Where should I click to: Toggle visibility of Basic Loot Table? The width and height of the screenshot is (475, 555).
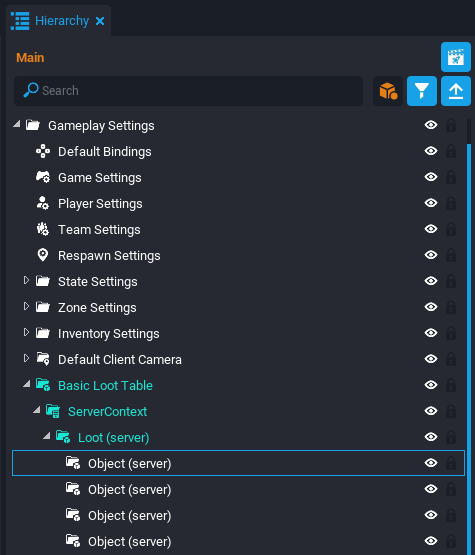(431, 385)
